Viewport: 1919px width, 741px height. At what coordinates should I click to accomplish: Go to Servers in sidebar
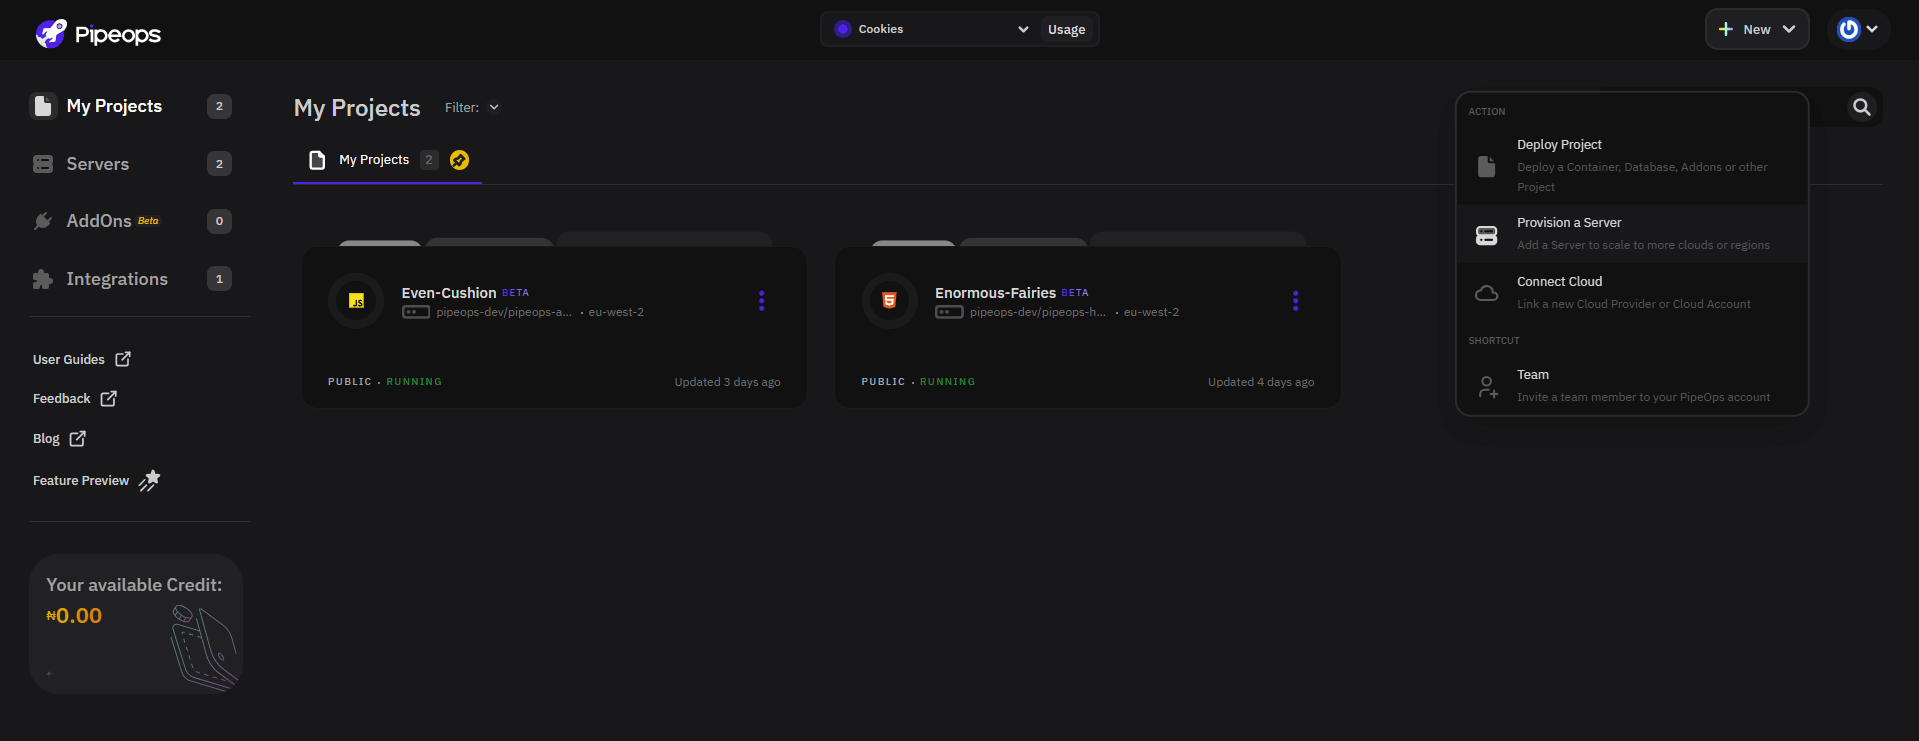(97, 164)
